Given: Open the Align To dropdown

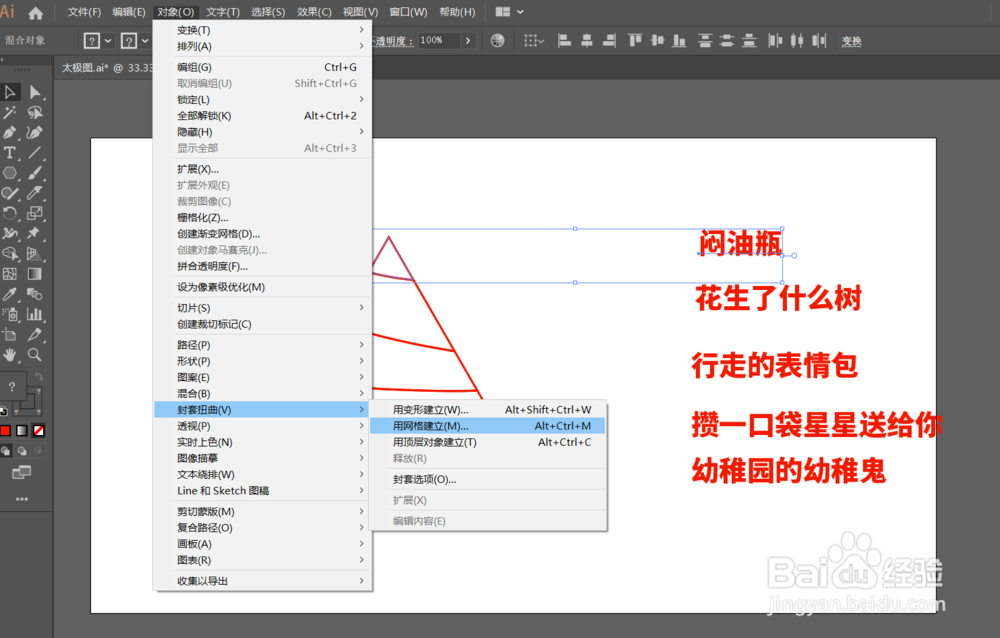Looking at the screenshot, I should 534,41.
